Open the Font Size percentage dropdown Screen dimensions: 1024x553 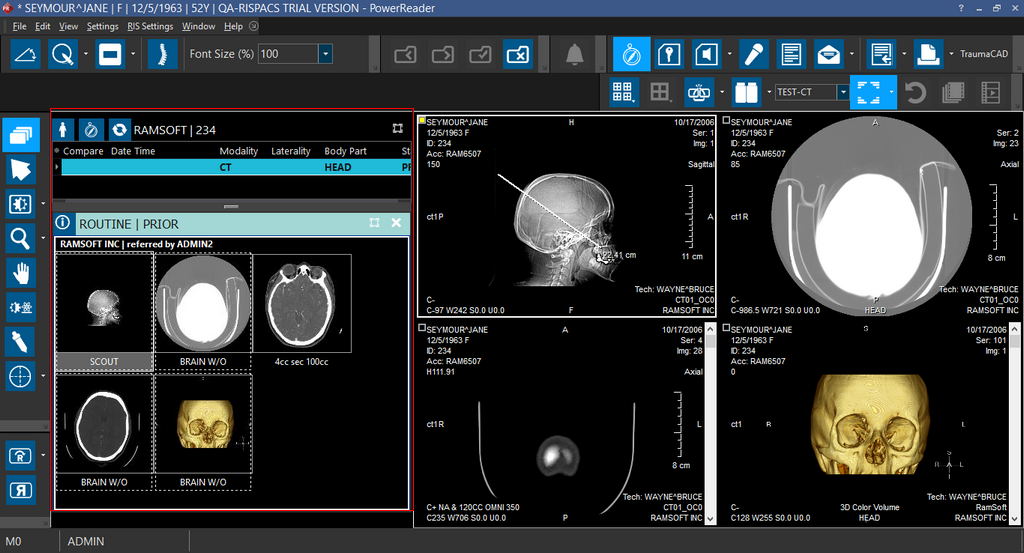(325, 54)
